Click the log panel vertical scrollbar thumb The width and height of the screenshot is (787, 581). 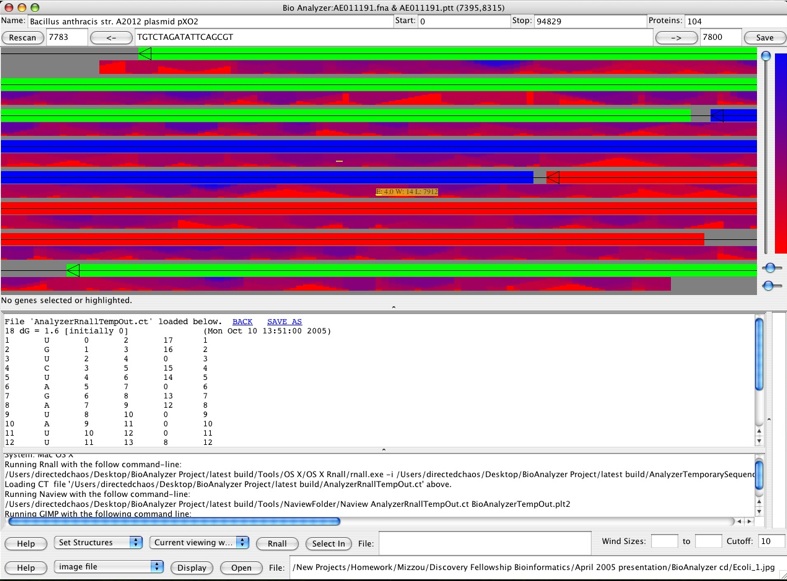(759, 475)
